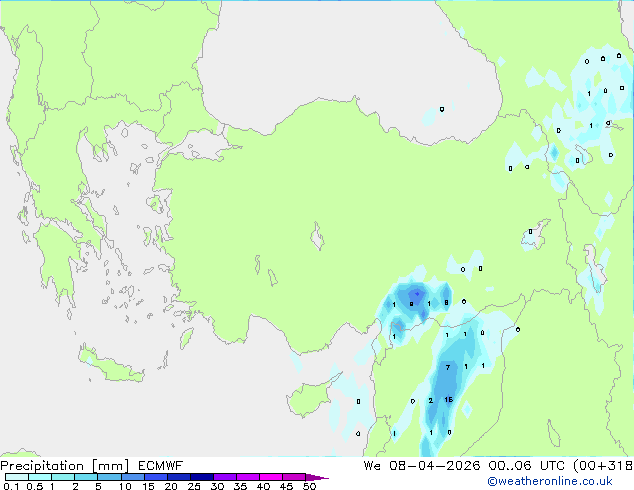Select the above-50 mm arrow legend tip
634x490 pixels.
(317, 477)
